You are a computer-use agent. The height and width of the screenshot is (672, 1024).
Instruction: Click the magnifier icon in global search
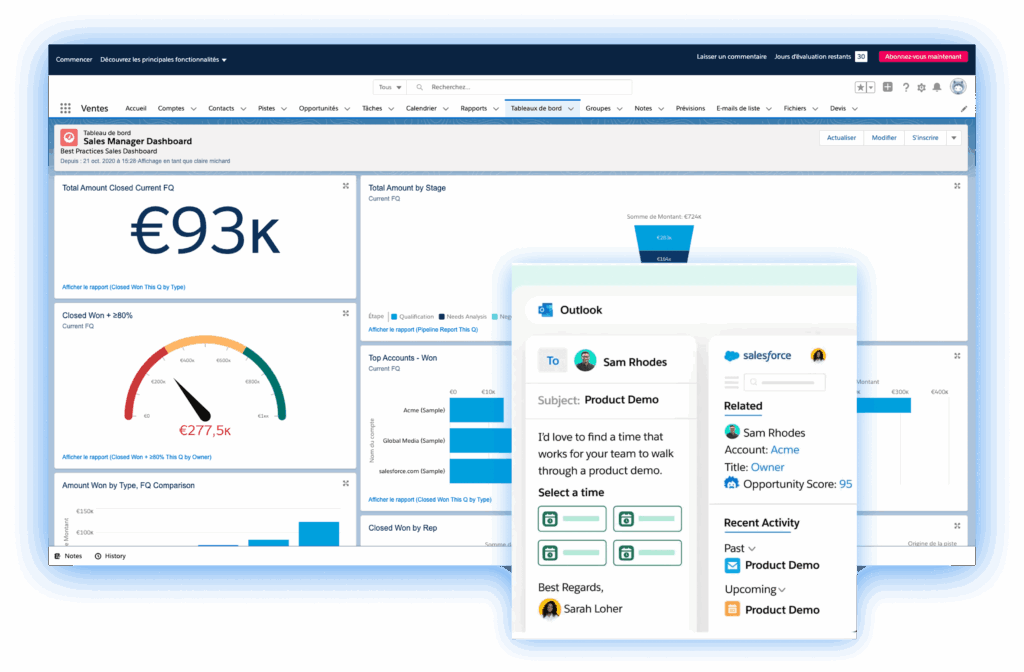[x=419, y=87]
